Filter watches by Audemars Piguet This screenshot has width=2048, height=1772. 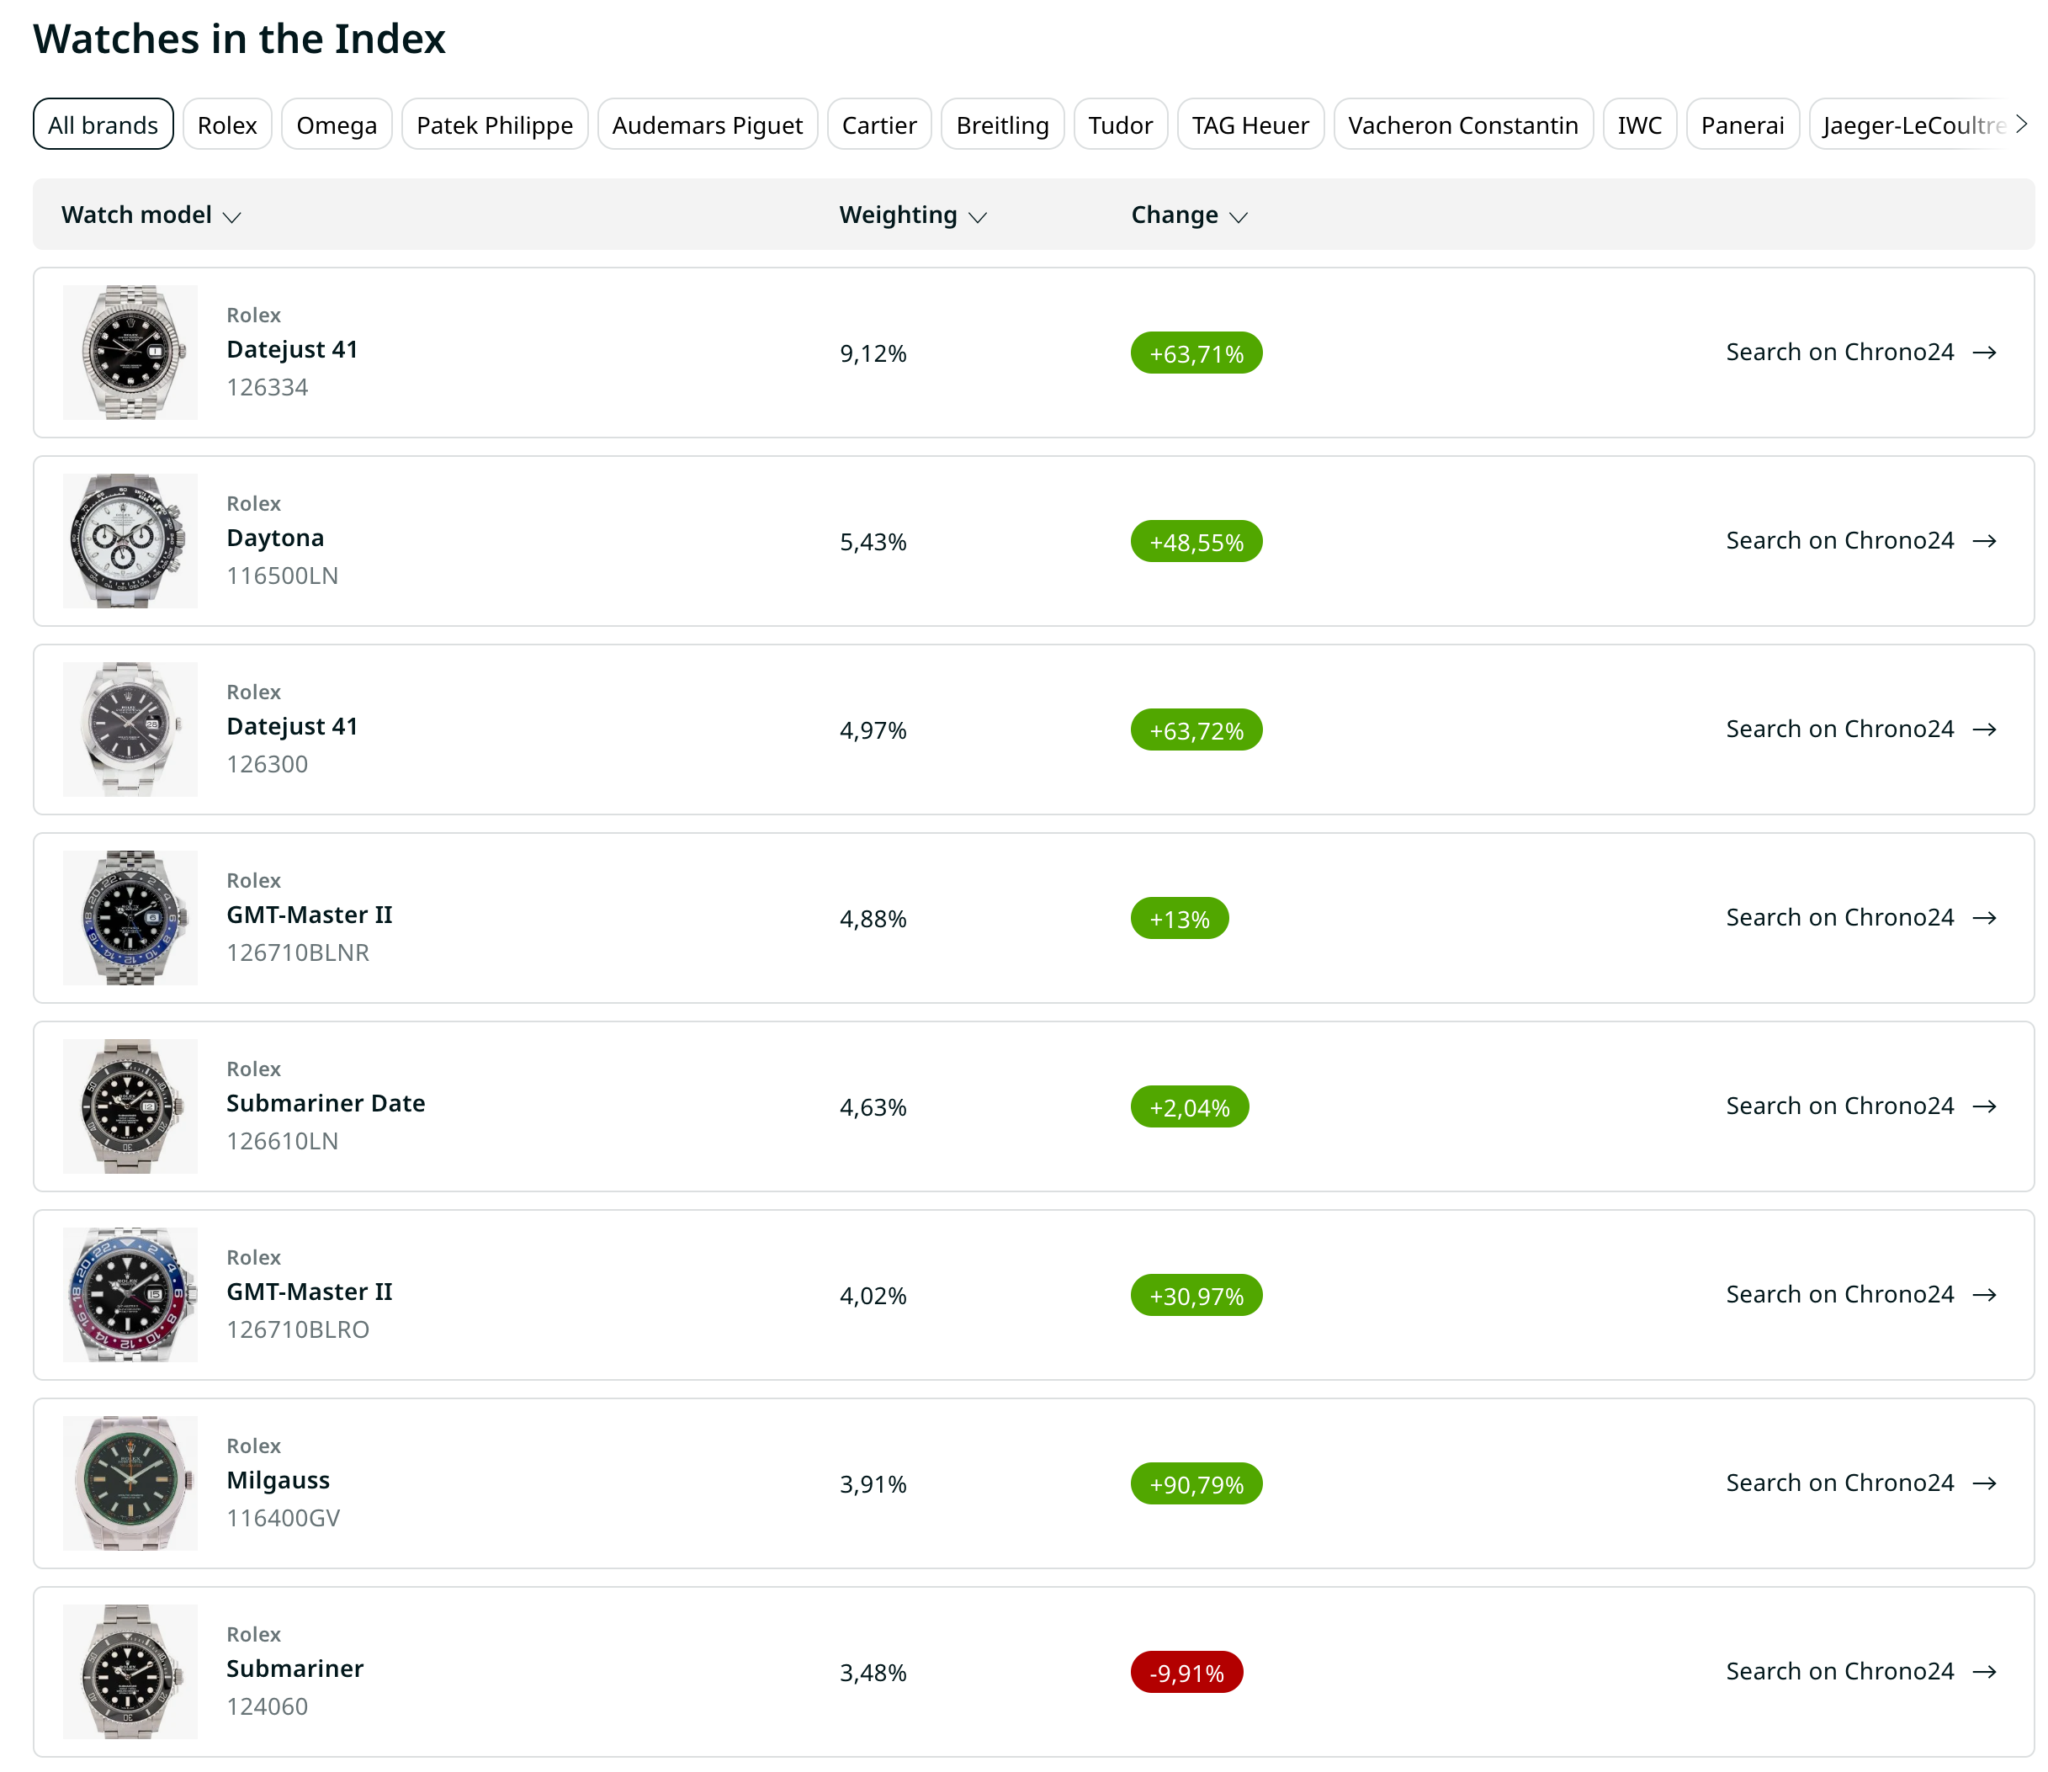point(707,125)
